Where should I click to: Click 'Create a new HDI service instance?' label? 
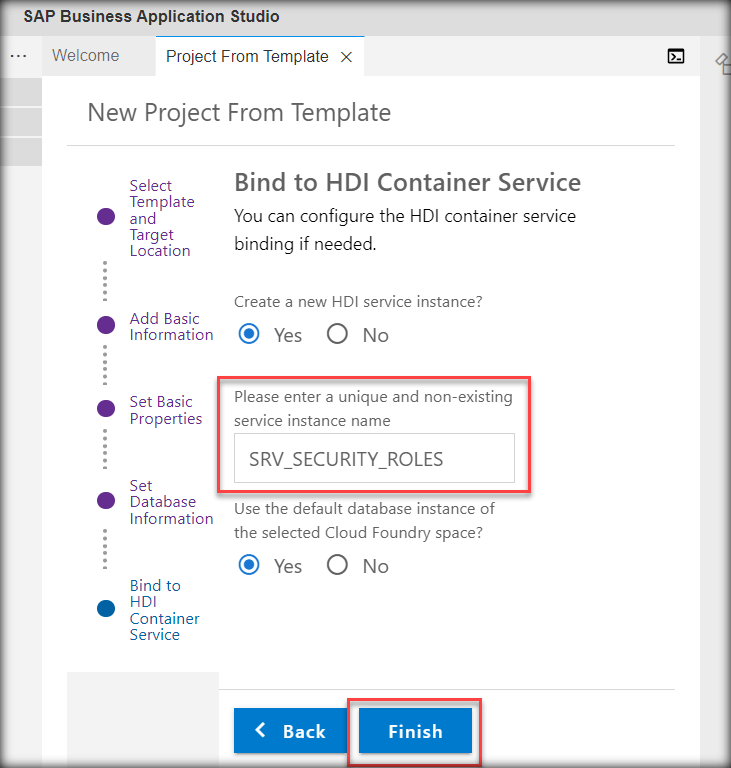358,302
